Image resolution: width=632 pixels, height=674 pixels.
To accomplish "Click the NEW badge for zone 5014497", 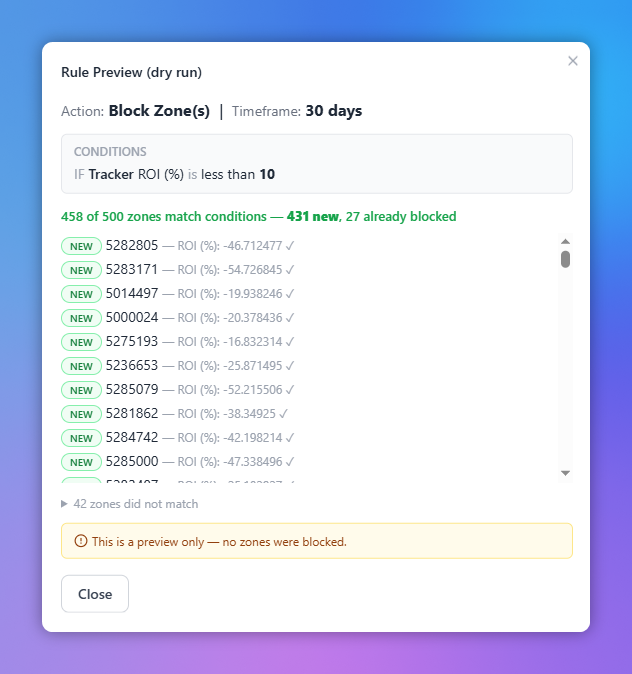I will [81, 294].
